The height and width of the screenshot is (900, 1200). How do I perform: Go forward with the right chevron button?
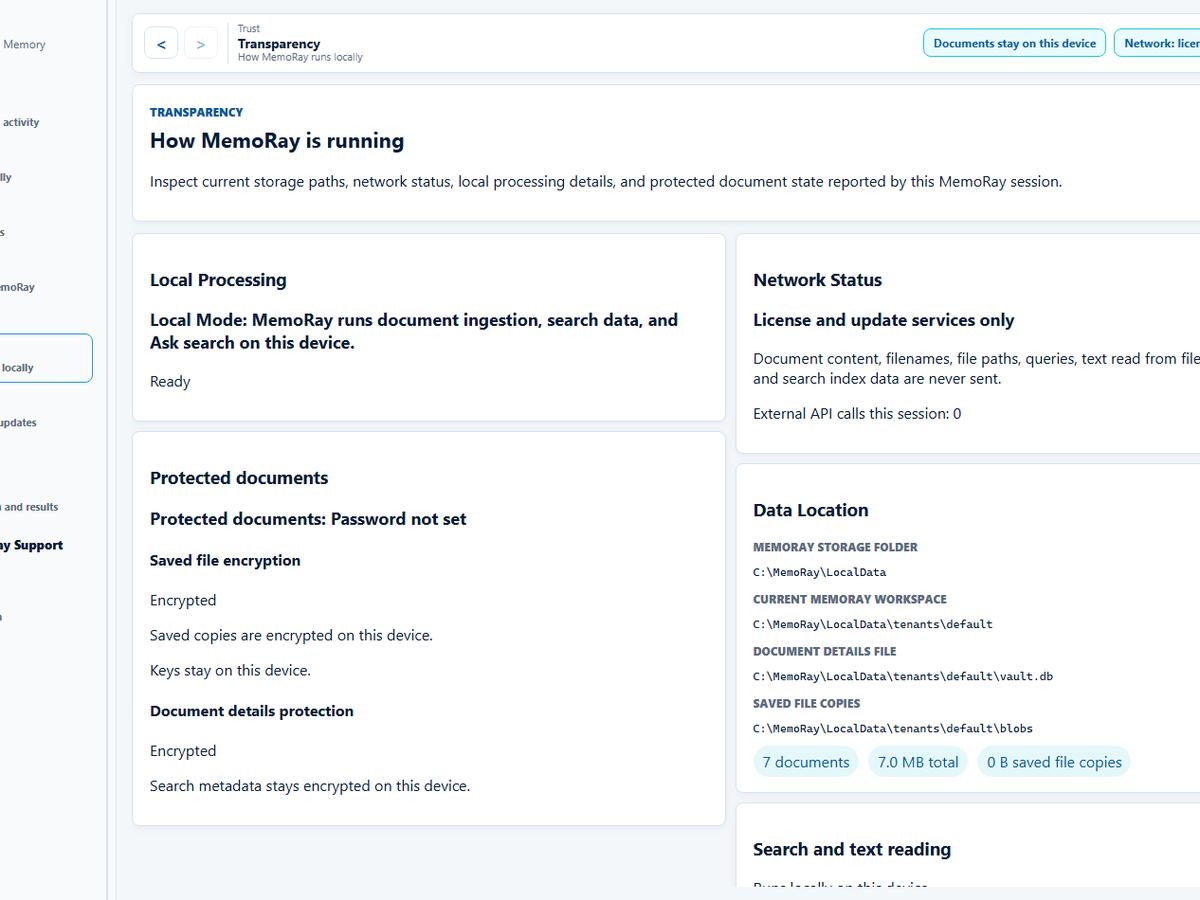[x=201, y=43]
